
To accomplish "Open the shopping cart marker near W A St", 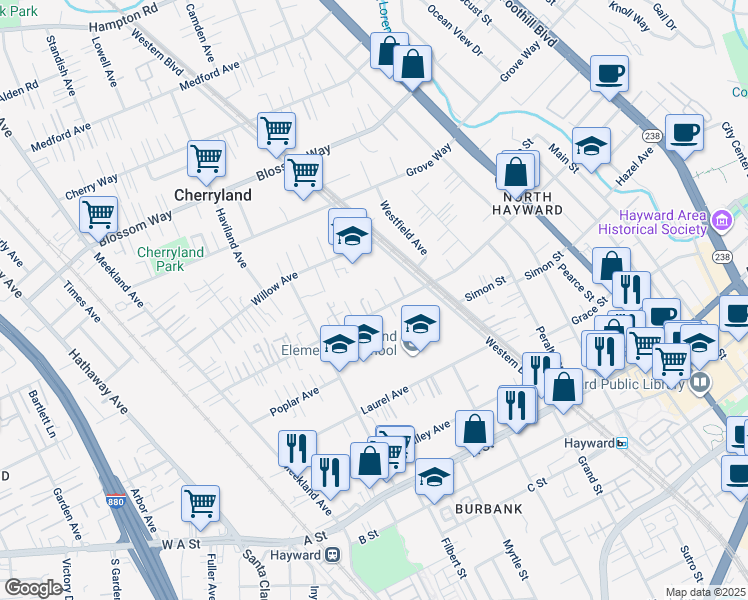I will pyautogui.click(x=201, y=504).
